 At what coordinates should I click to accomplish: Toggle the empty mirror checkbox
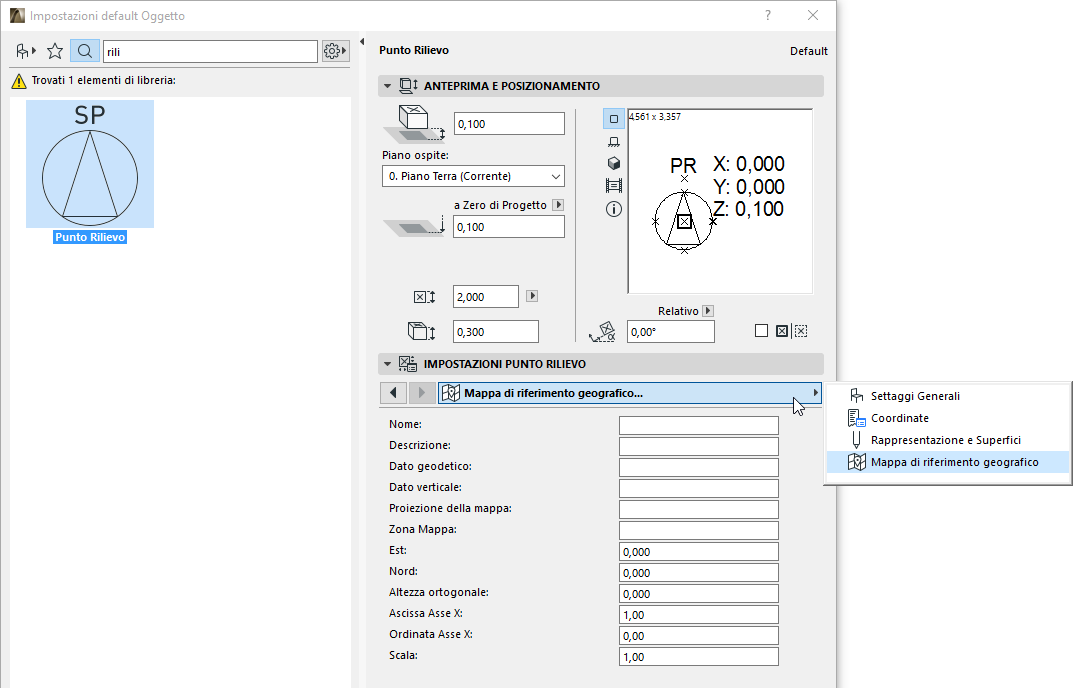click(x=761, y=331)
